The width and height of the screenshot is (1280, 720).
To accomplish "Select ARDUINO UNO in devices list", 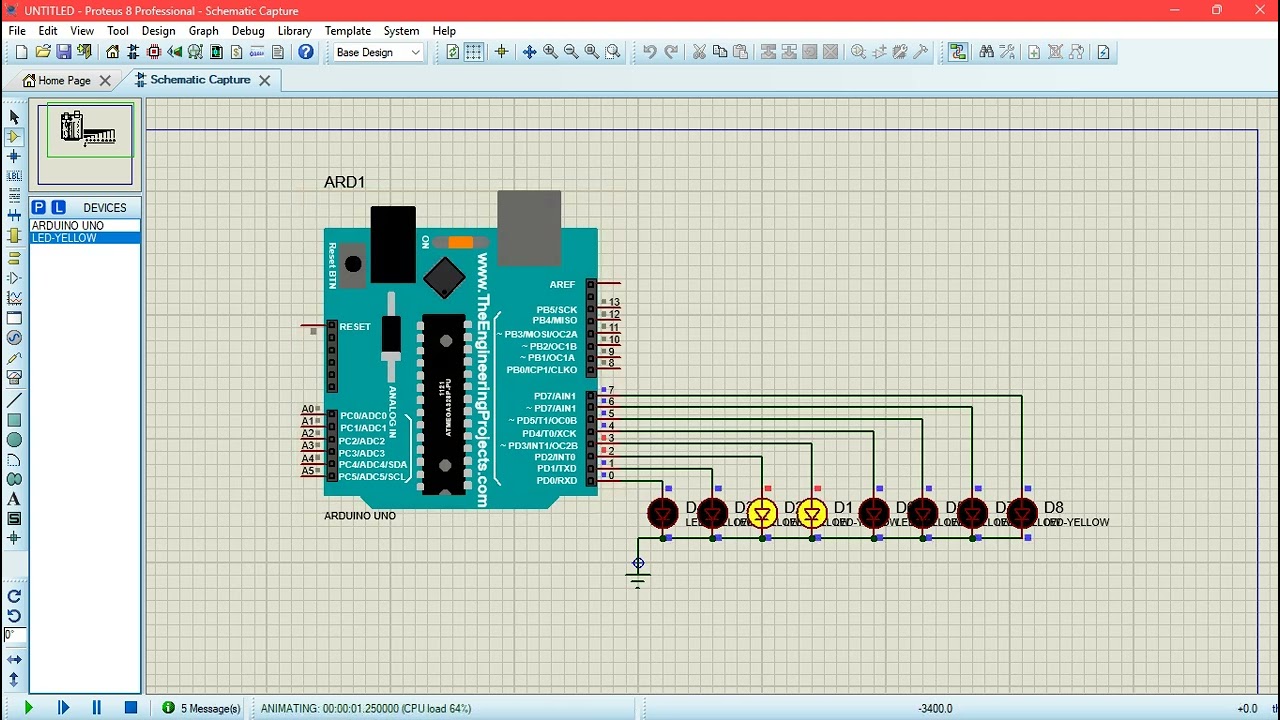I will point(85,226).
